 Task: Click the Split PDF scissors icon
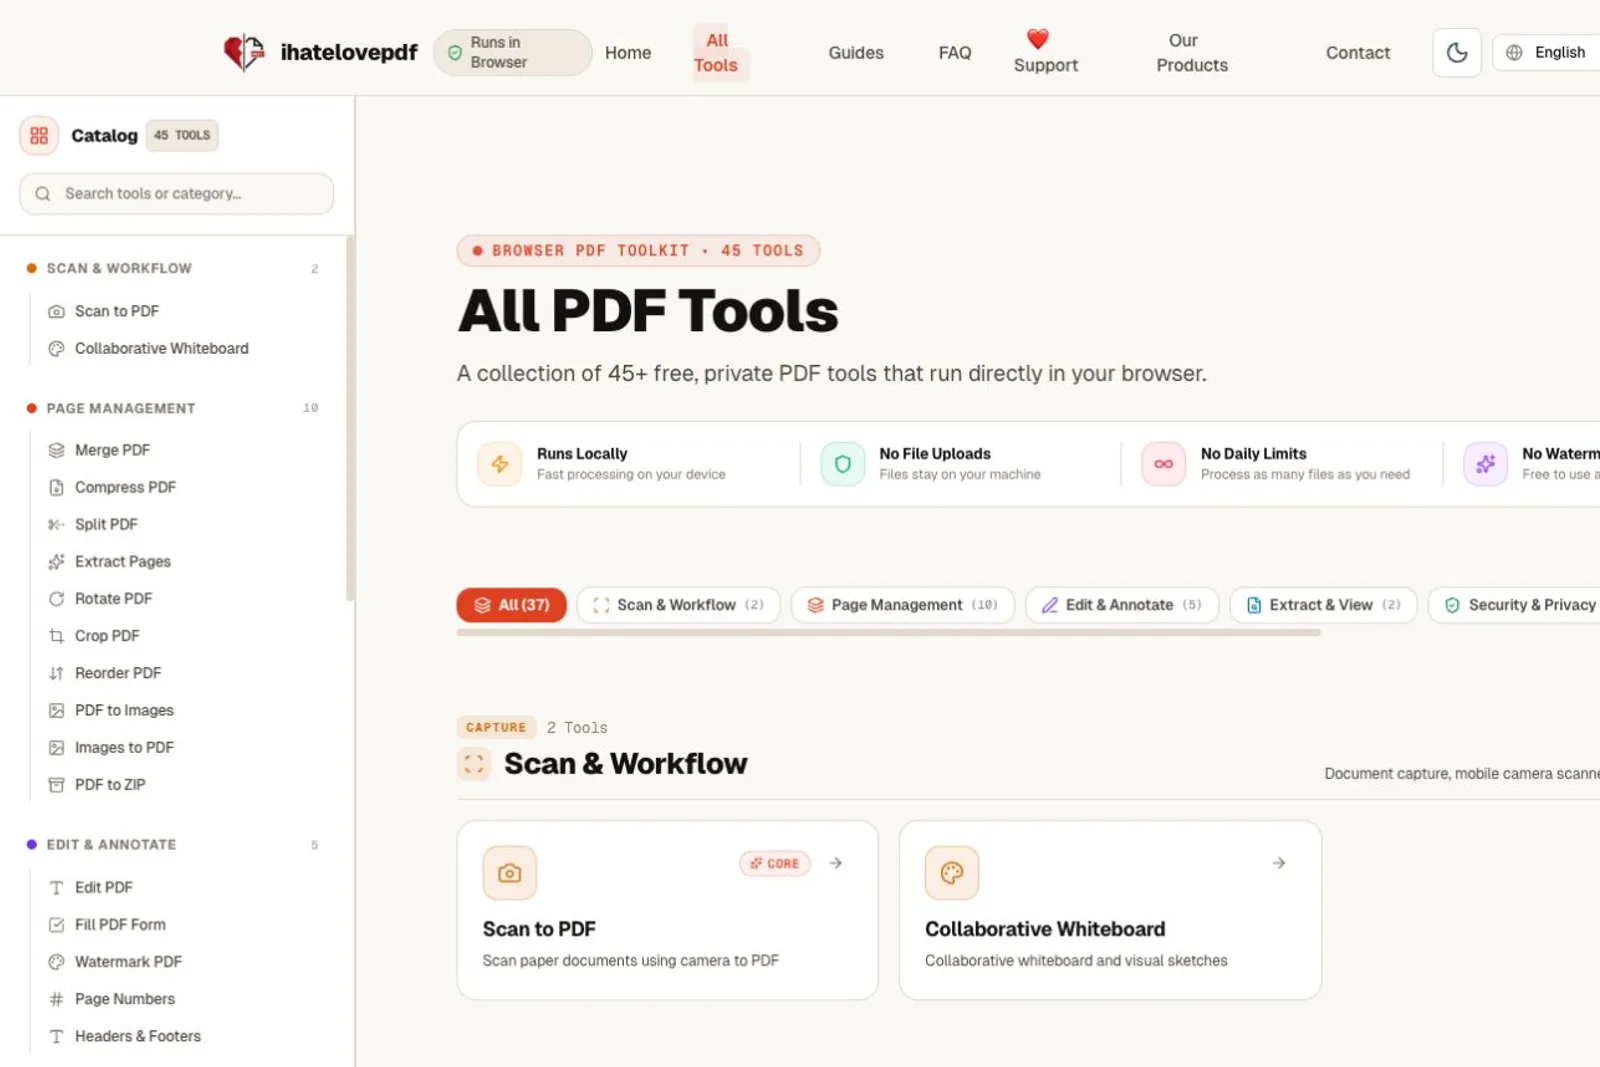tap(56, 524)
